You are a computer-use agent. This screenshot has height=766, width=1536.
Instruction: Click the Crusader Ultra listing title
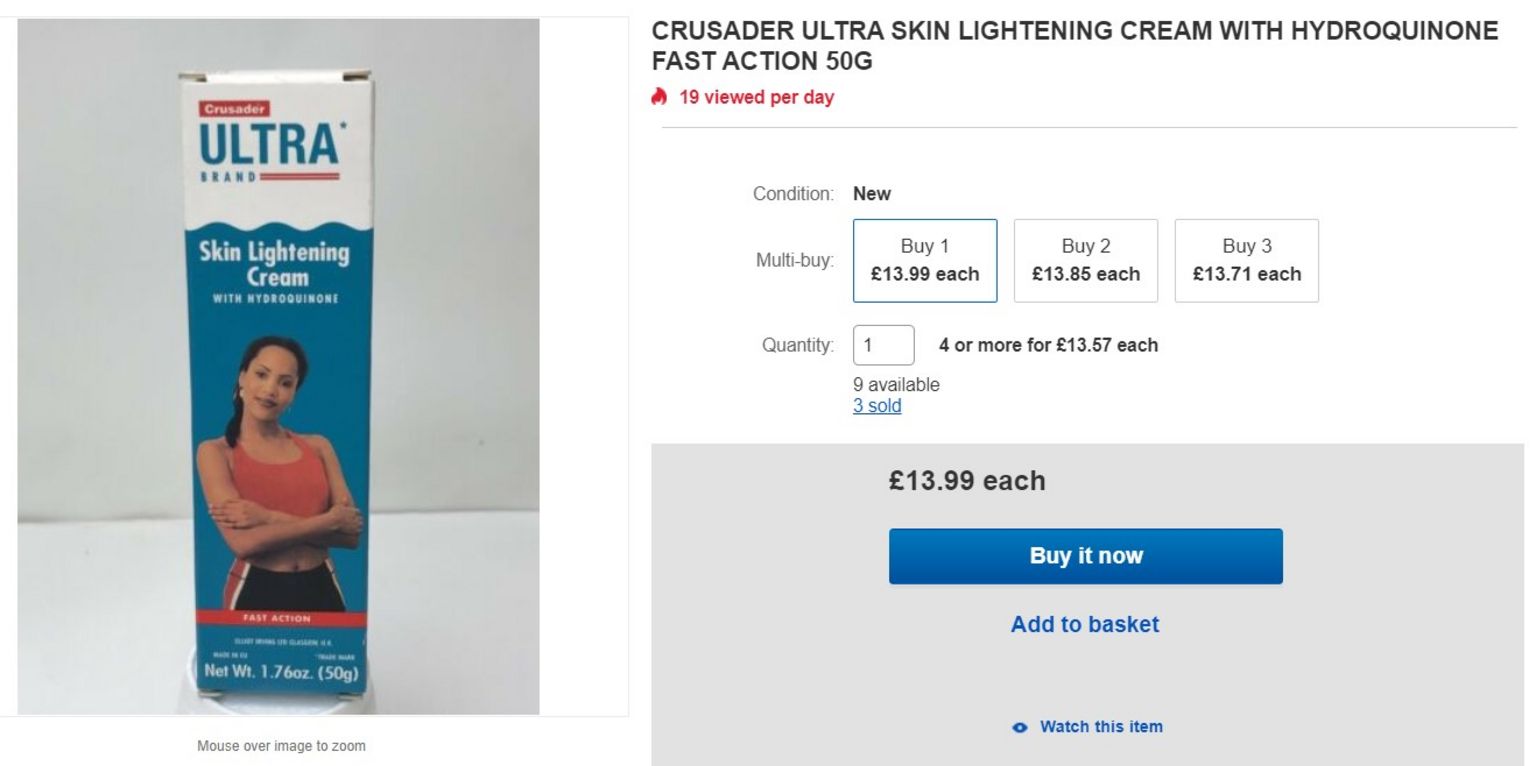[1075, 46]
